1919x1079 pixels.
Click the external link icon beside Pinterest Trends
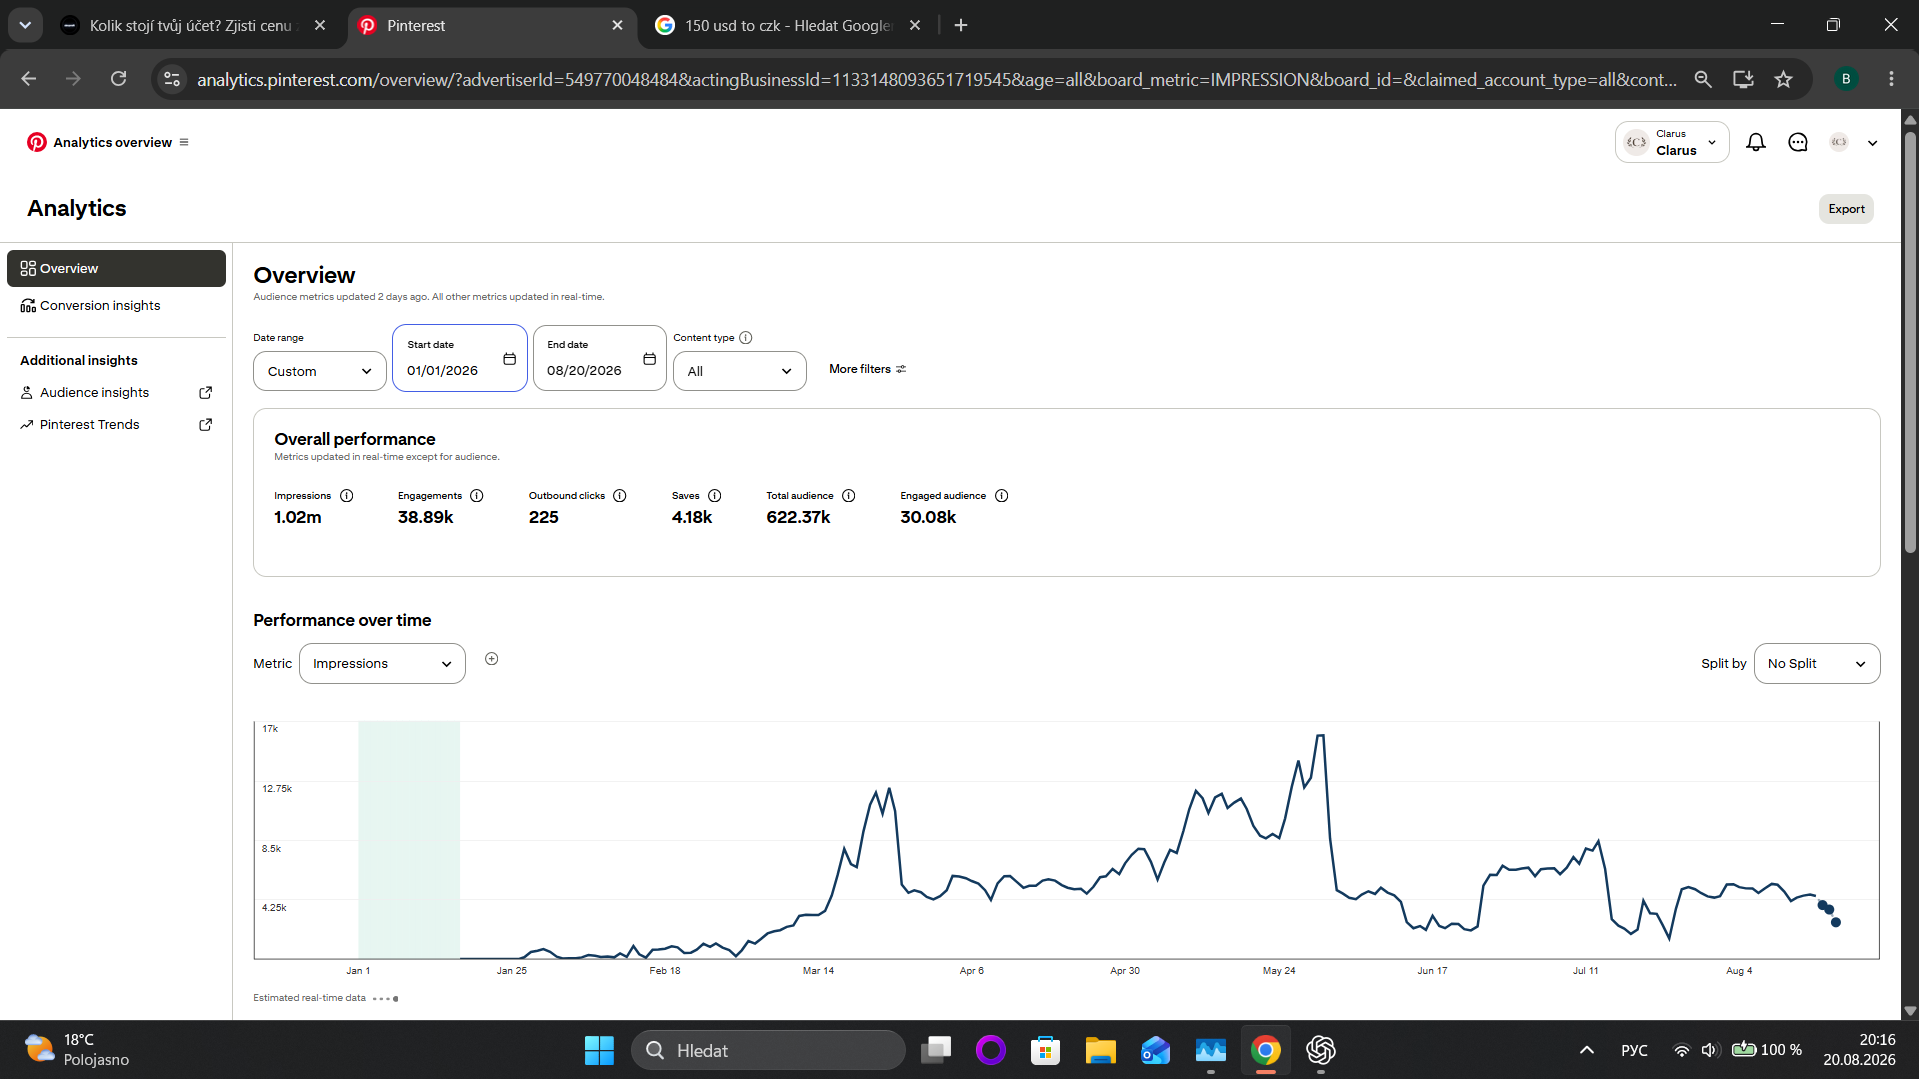[206, 424]
